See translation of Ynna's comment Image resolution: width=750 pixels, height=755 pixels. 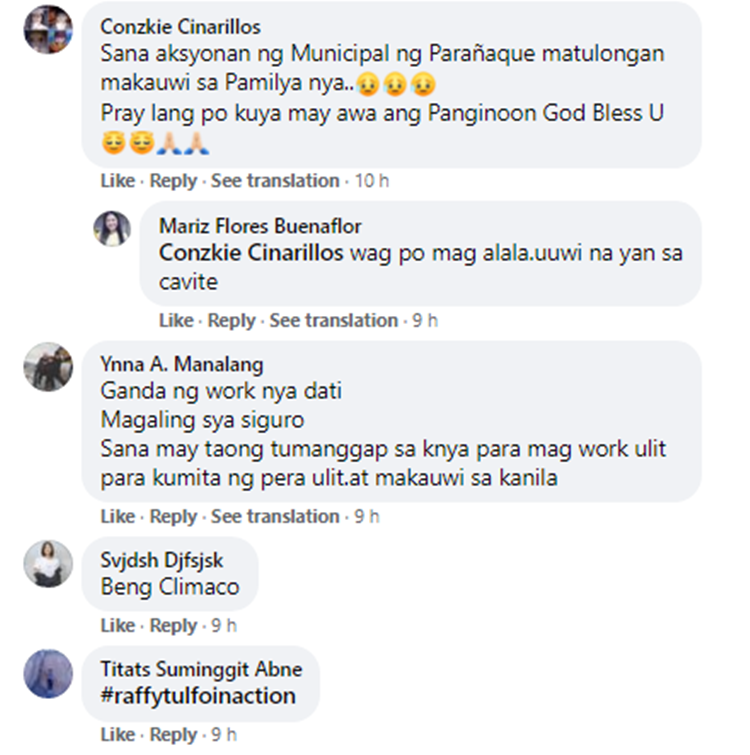(x=275, y=517)
